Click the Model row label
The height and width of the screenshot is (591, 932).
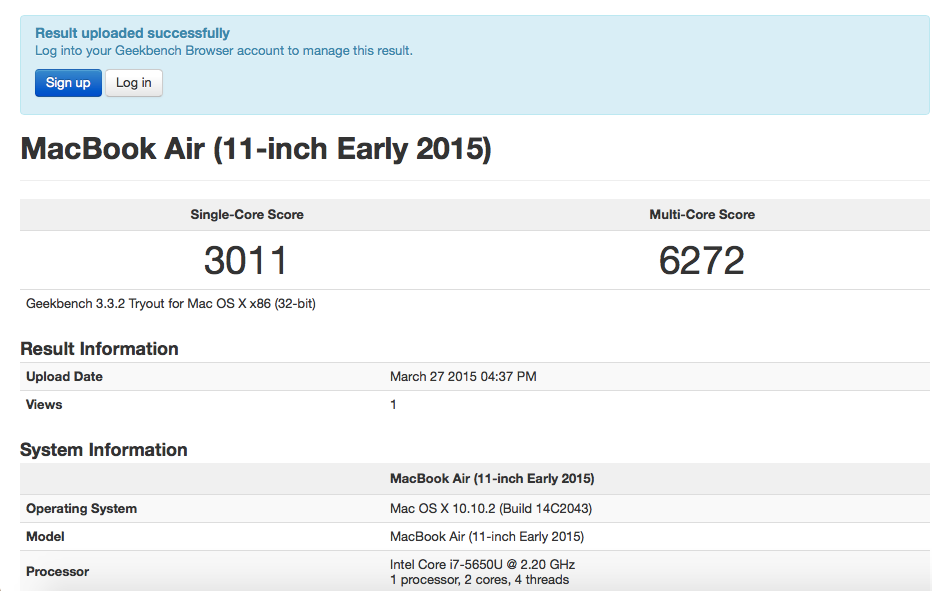point(45,536)
